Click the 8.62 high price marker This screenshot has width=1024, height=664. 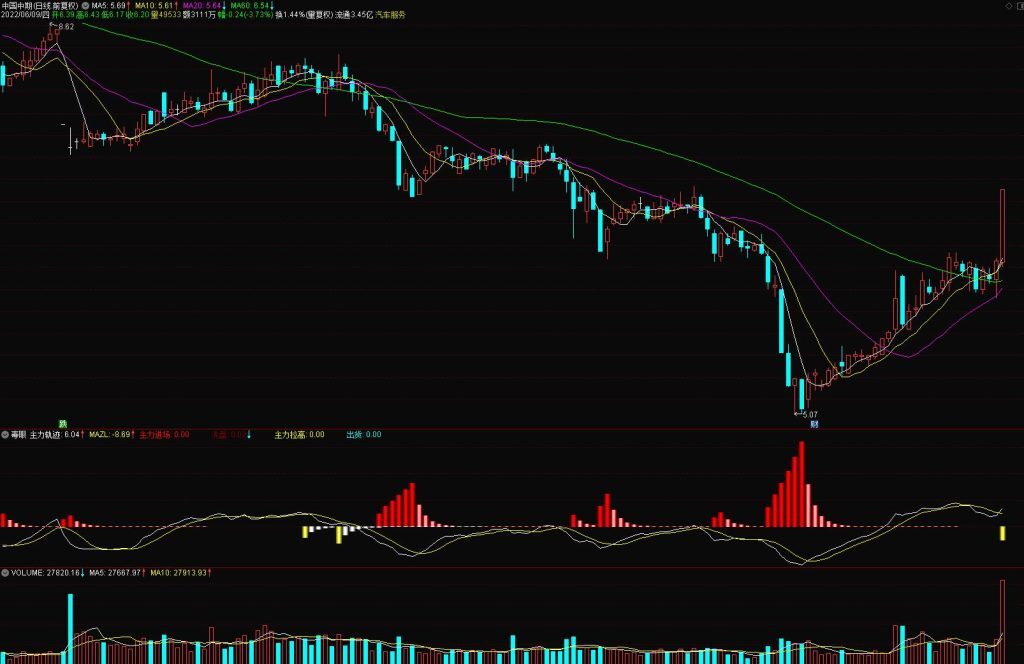pos(64,27)
